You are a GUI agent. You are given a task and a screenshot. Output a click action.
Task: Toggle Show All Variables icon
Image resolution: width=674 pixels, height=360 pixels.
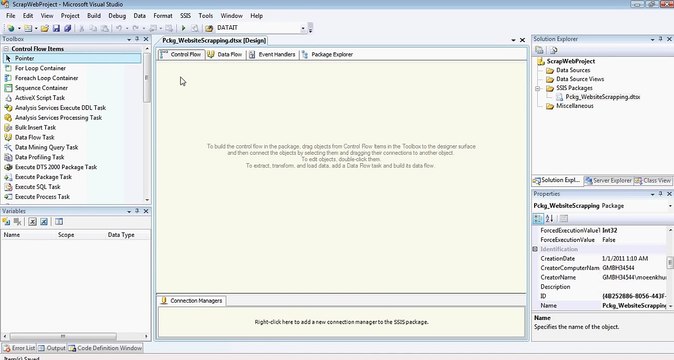point(44,222)
